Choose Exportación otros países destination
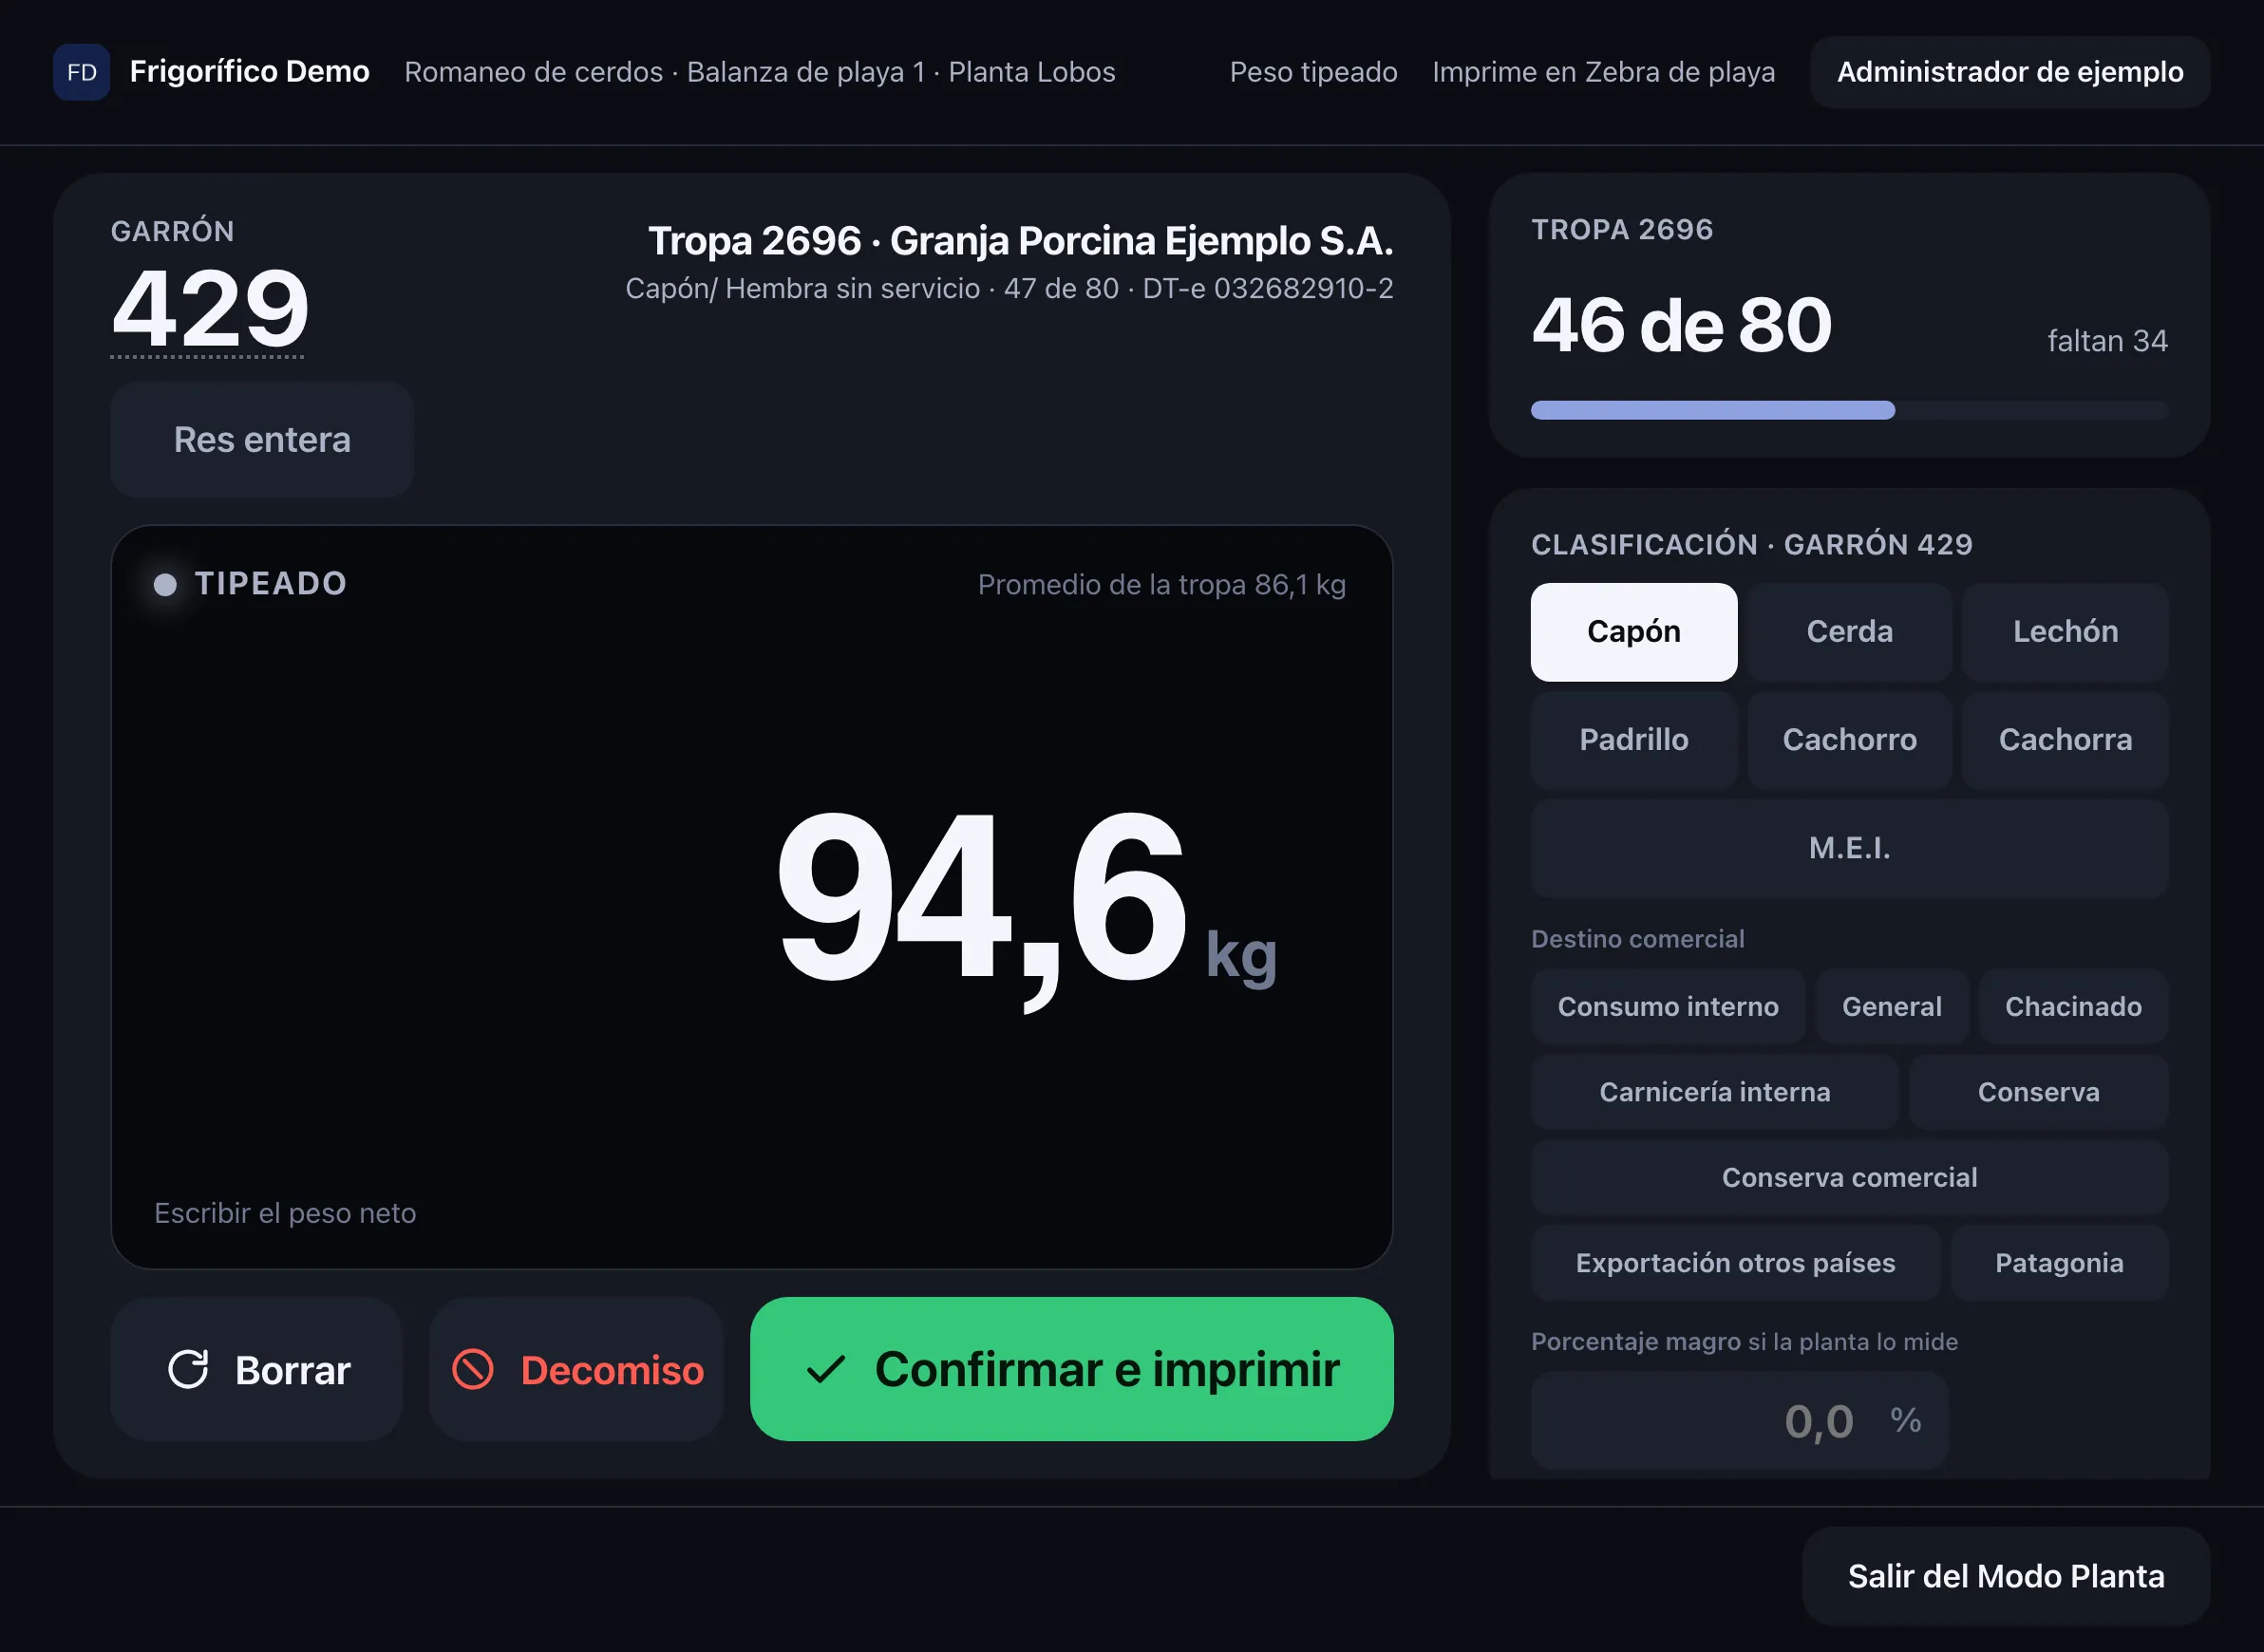The image size is (2264, 1652). 1735,1263
